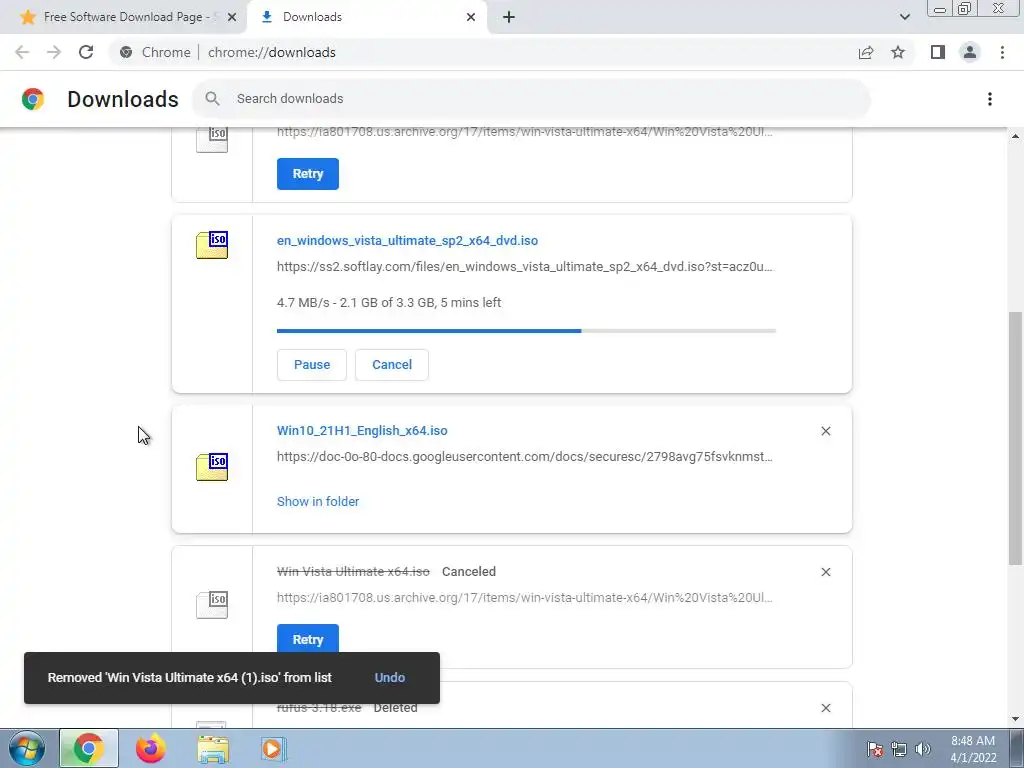Open a new tab with plus button
Screen dimensions: 1024x768
509,17
